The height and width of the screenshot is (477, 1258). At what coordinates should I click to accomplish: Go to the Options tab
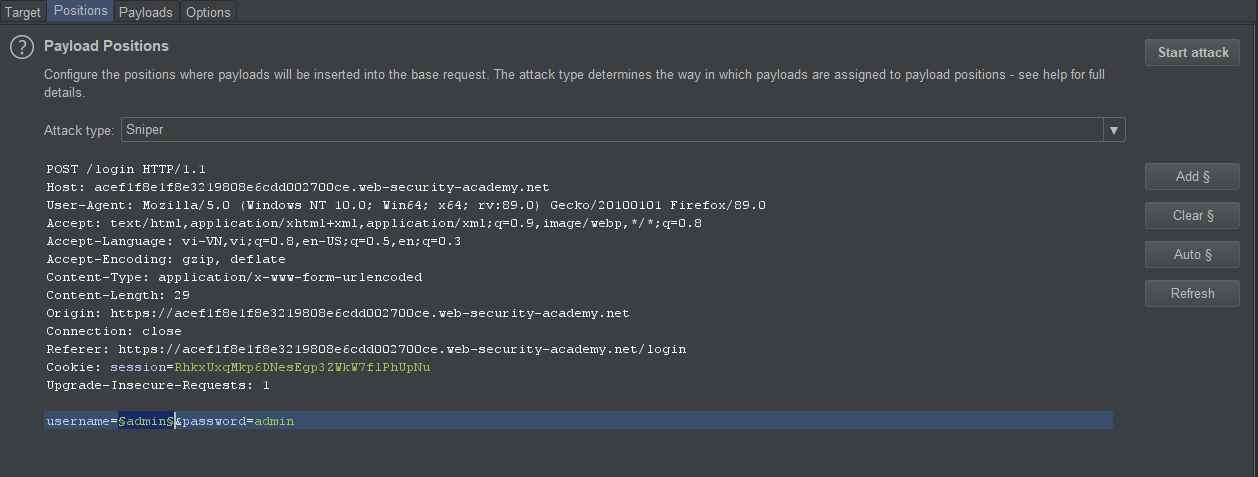[x=208, y=12]
